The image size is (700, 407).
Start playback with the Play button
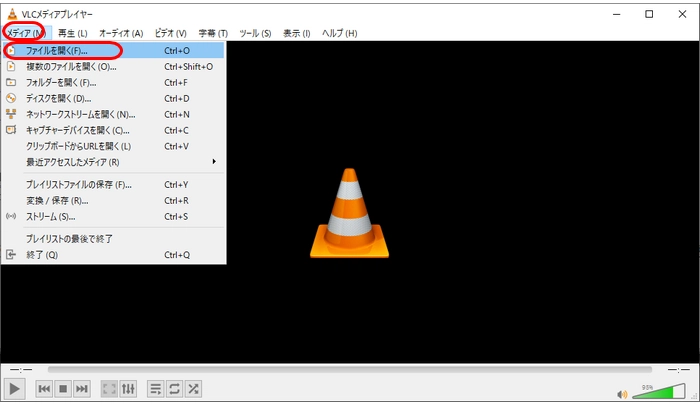(14, 389)
